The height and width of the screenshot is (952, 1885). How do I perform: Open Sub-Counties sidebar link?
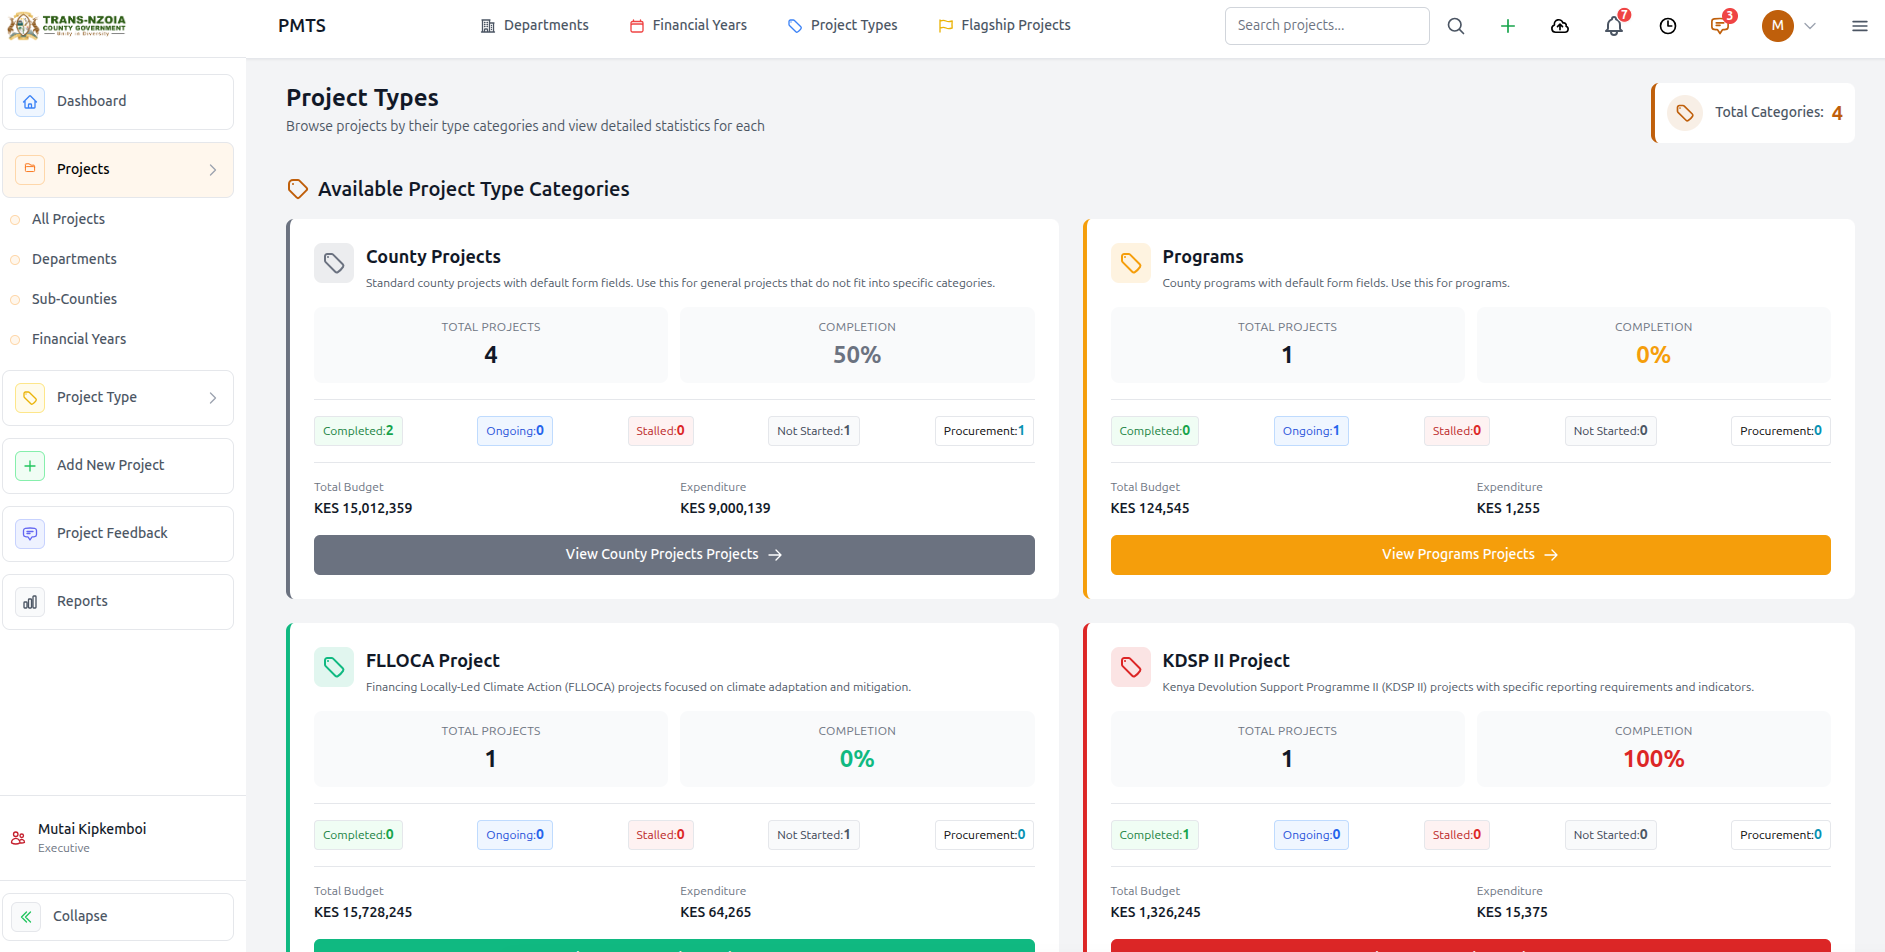[74, 299]
